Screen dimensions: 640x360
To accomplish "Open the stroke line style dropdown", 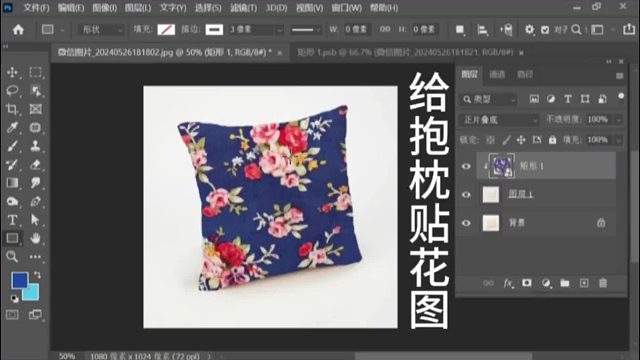I will (306, 30).
